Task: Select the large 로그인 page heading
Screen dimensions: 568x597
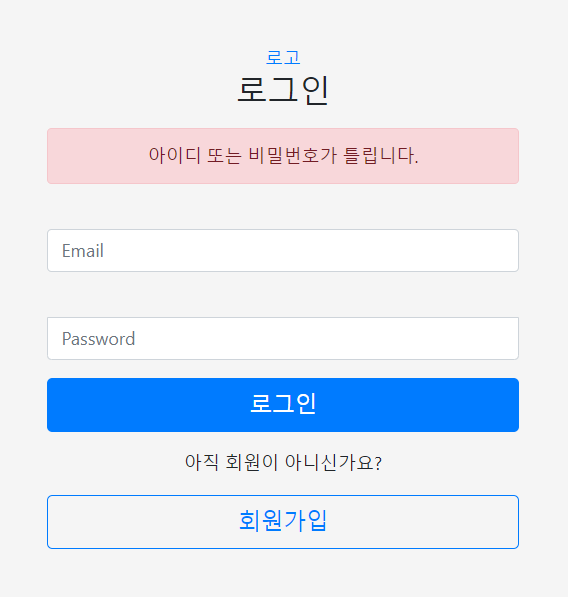Action: pyautogui.click(x=283, y=90)
